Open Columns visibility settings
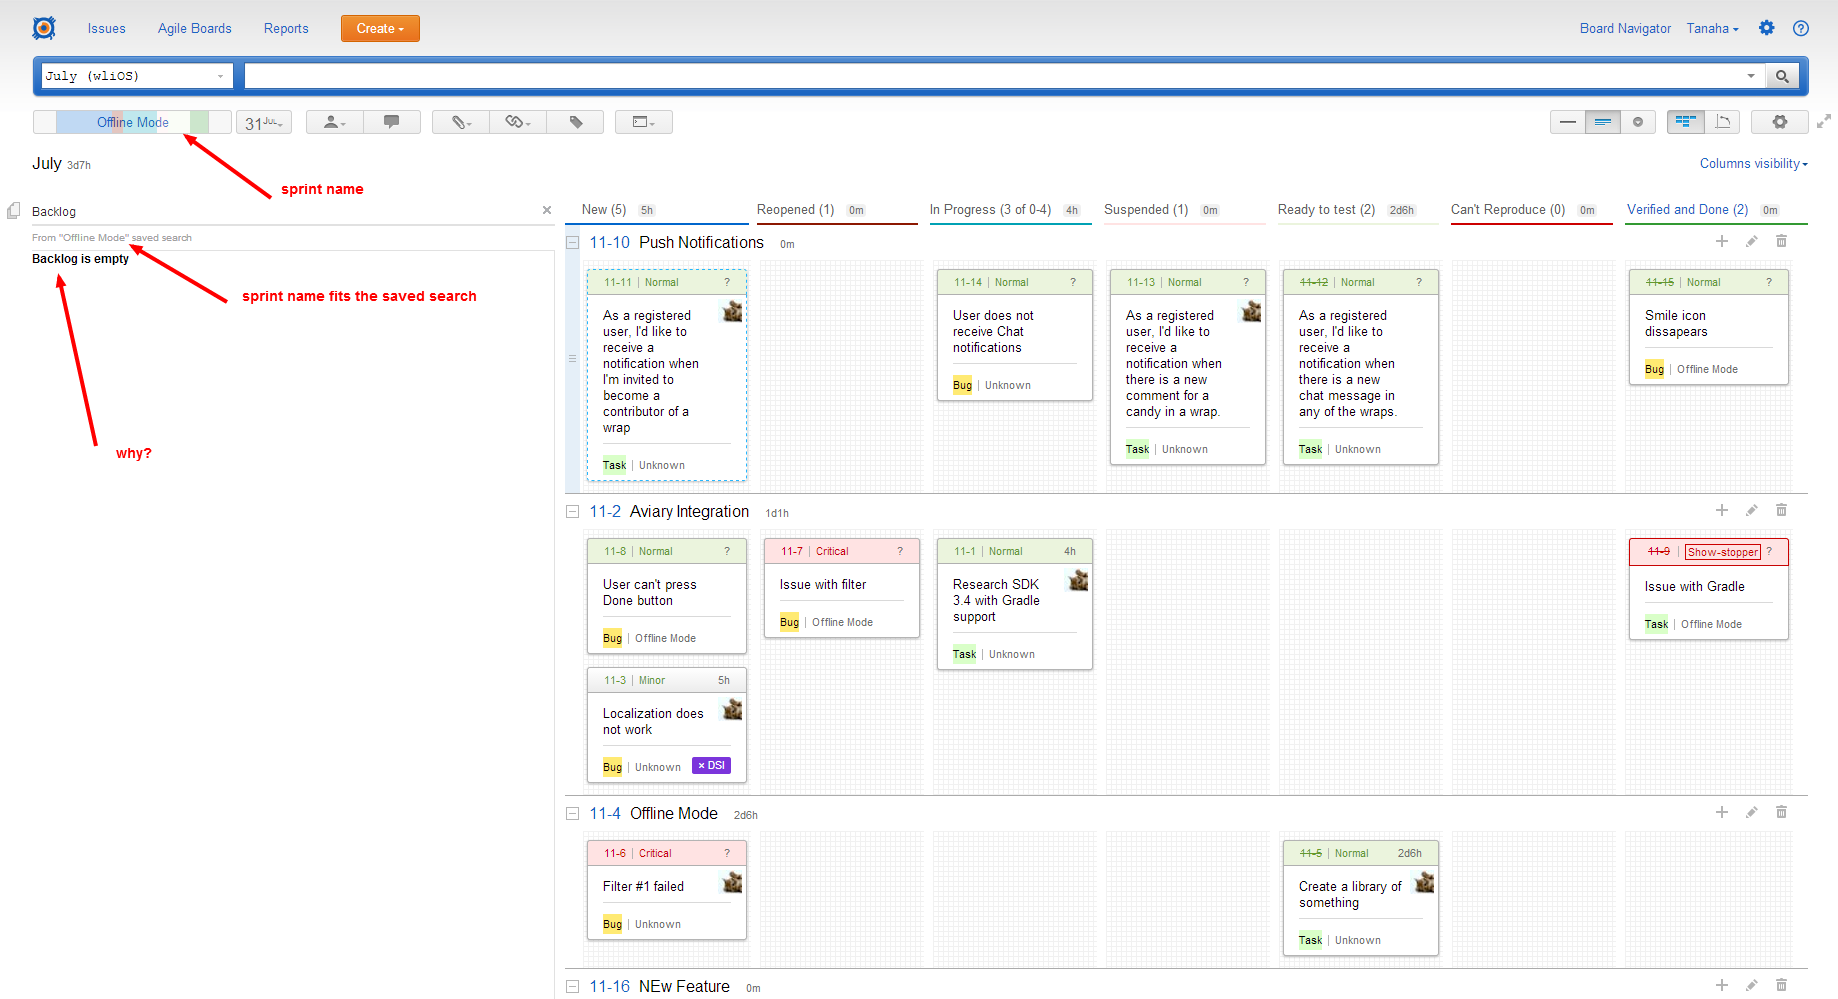This screenshot has height=999, width=1838. (1752, 163)
